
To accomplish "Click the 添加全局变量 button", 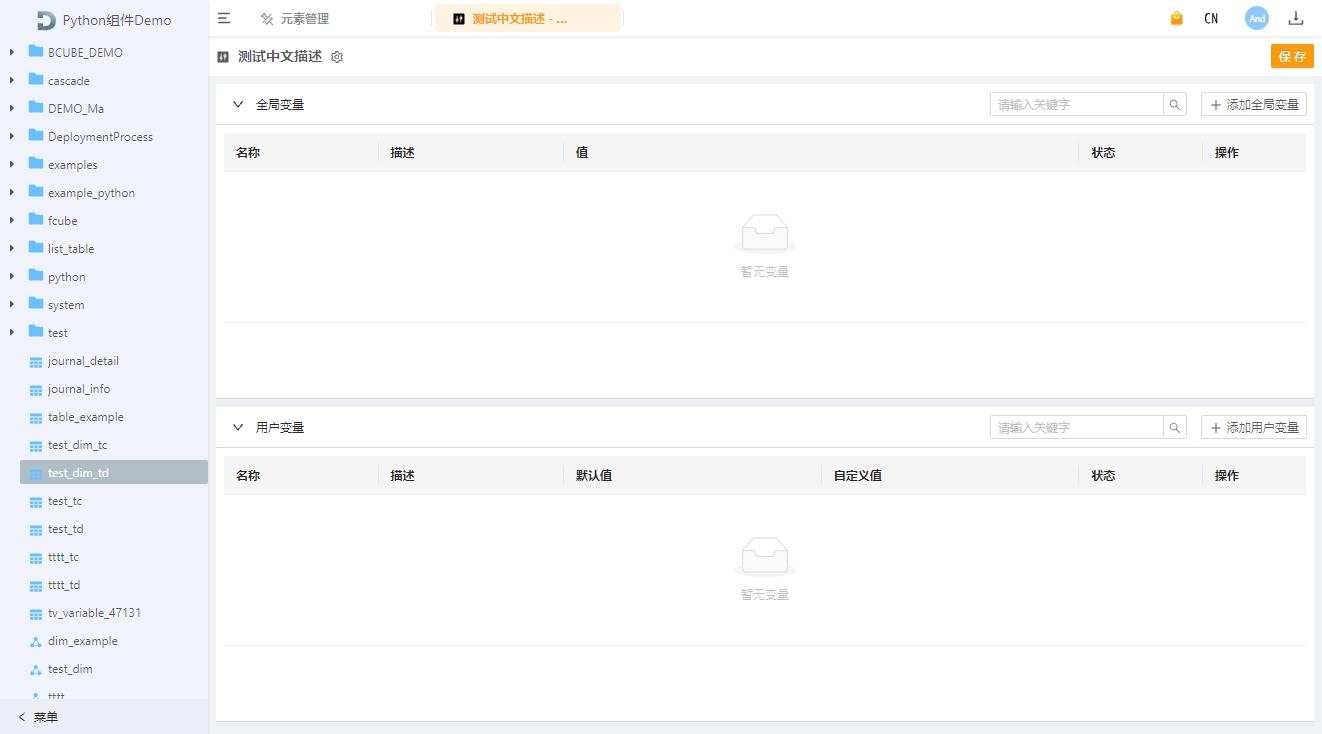I will point(1253,104).
